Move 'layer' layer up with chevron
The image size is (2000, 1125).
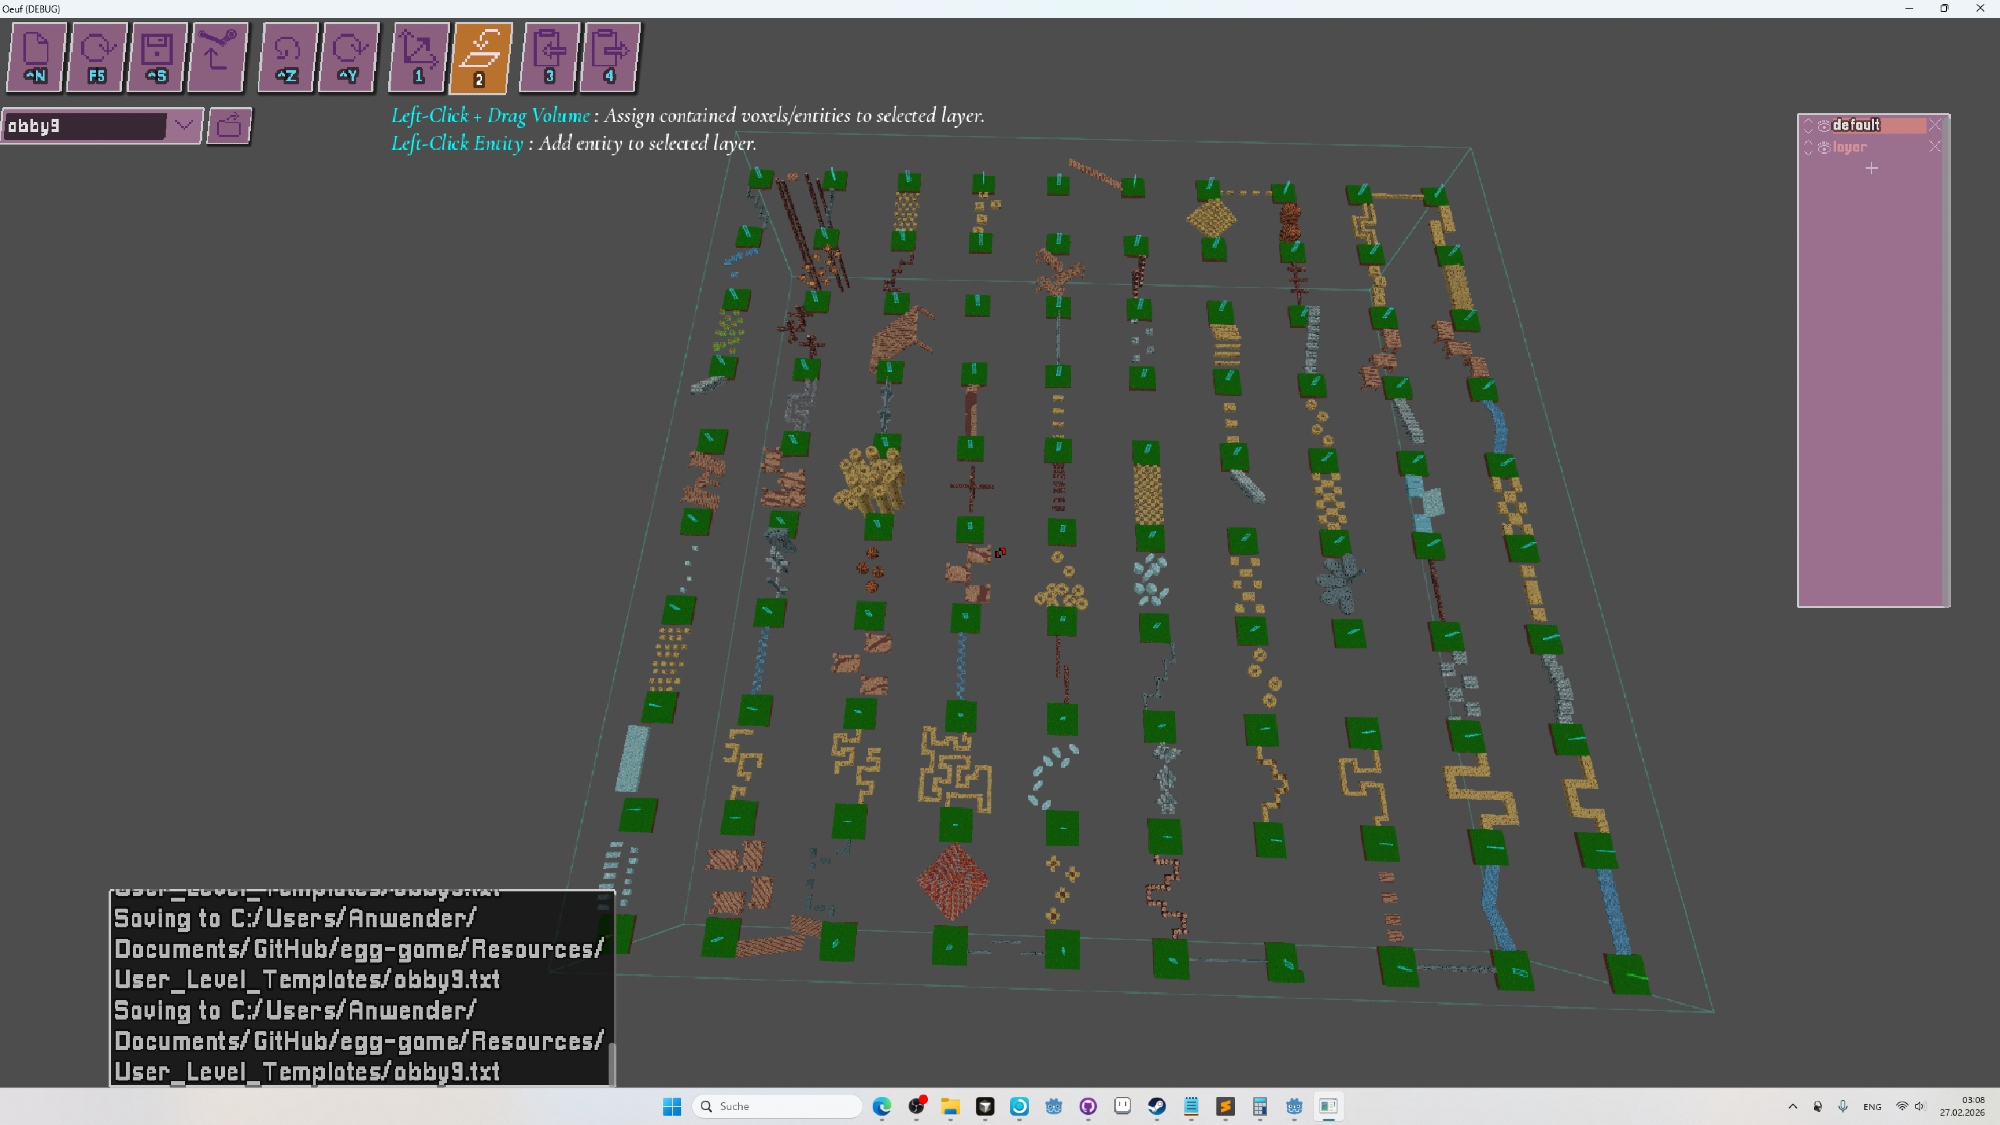tap(1808, 144)
